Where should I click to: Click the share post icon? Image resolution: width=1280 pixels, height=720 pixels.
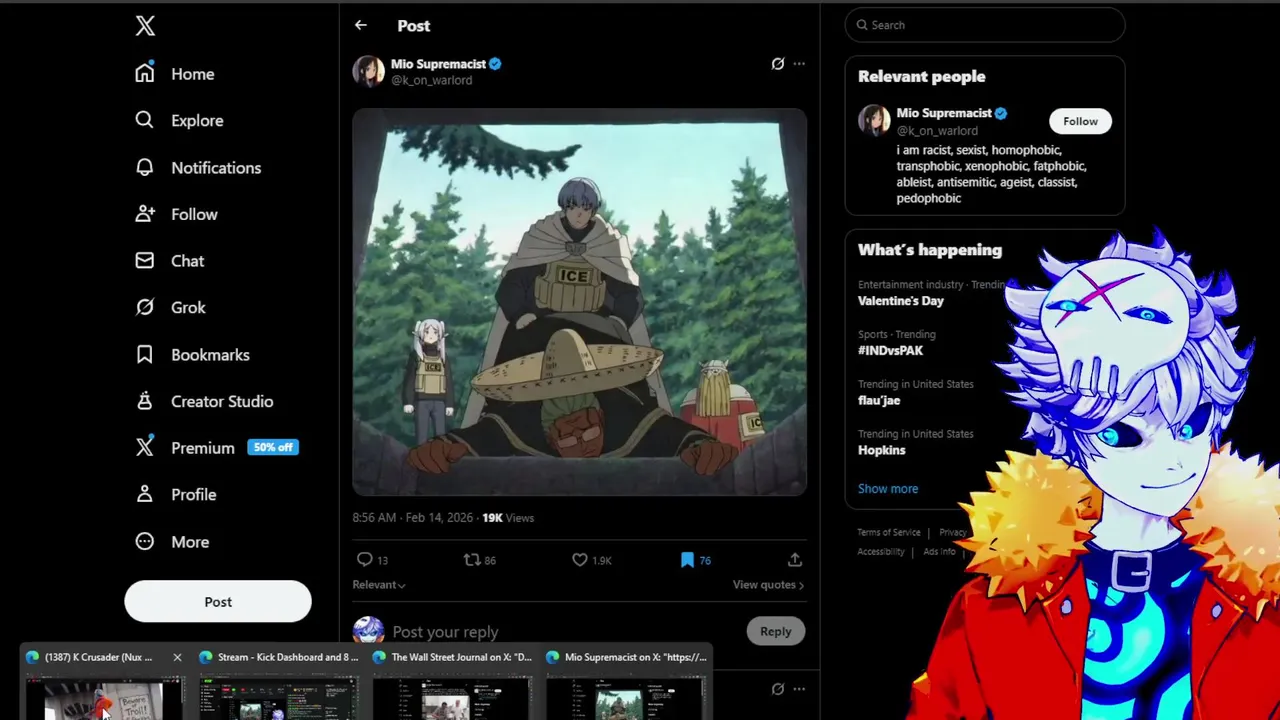[x=795, y=560]
